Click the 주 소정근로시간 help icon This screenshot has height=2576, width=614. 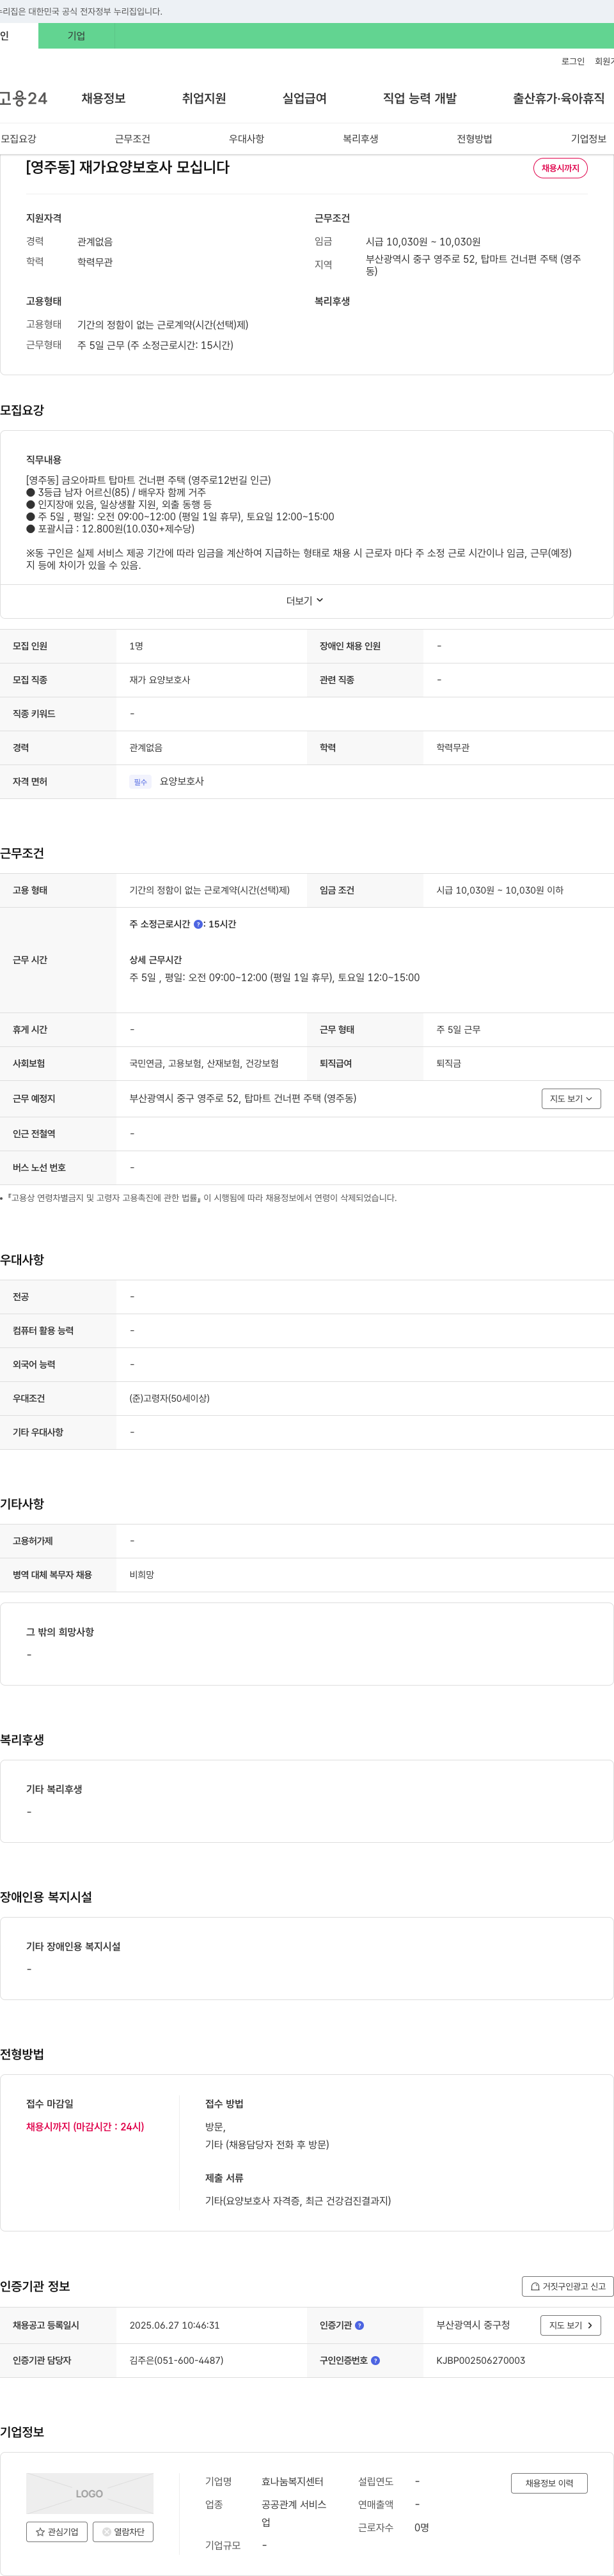198,924
